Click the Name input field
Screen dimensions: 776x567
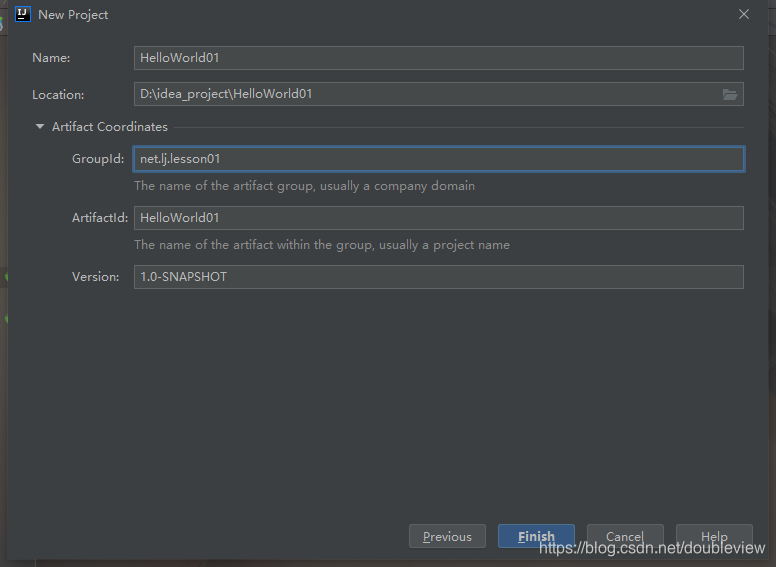pos(438,58)
